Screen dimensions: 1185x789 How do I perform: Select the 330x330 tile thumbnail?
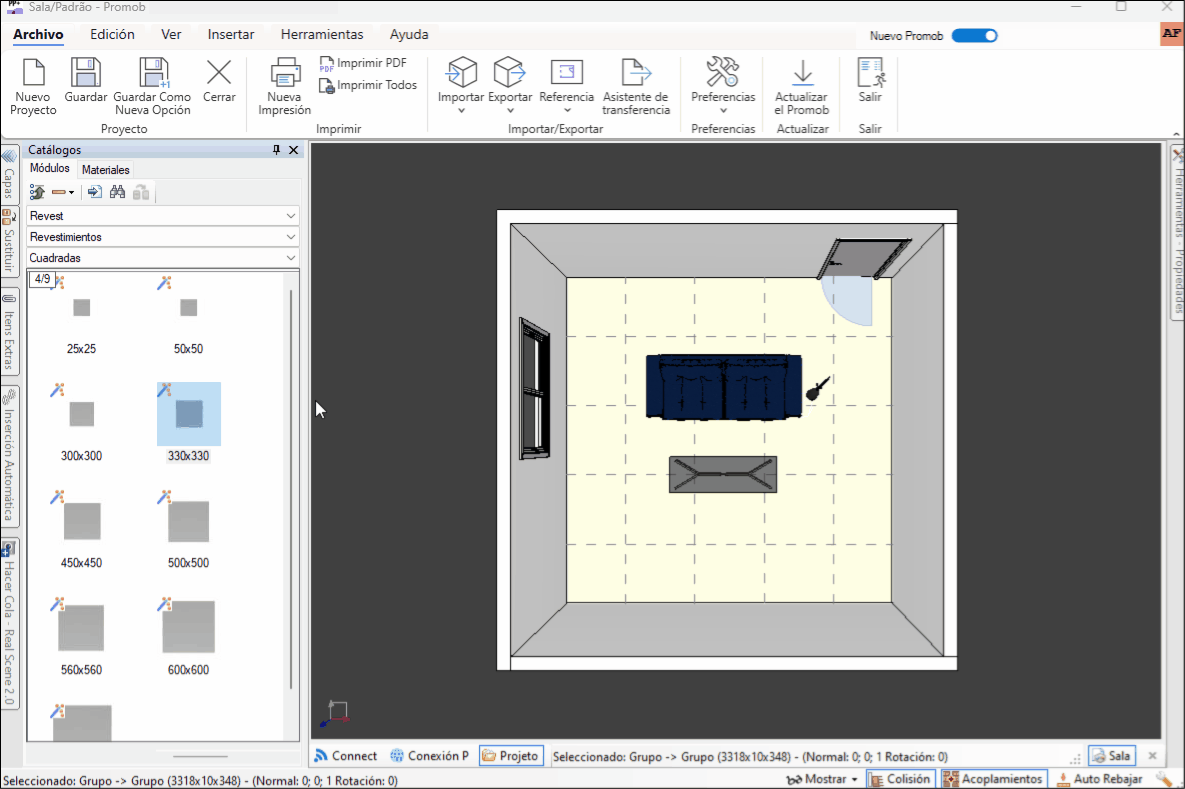188,415
